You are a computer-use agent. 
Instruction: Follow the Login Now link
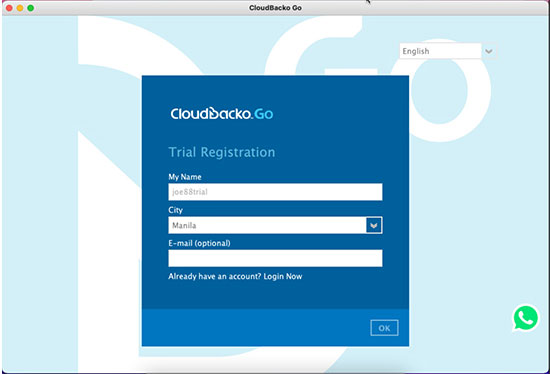coord(283,276)
